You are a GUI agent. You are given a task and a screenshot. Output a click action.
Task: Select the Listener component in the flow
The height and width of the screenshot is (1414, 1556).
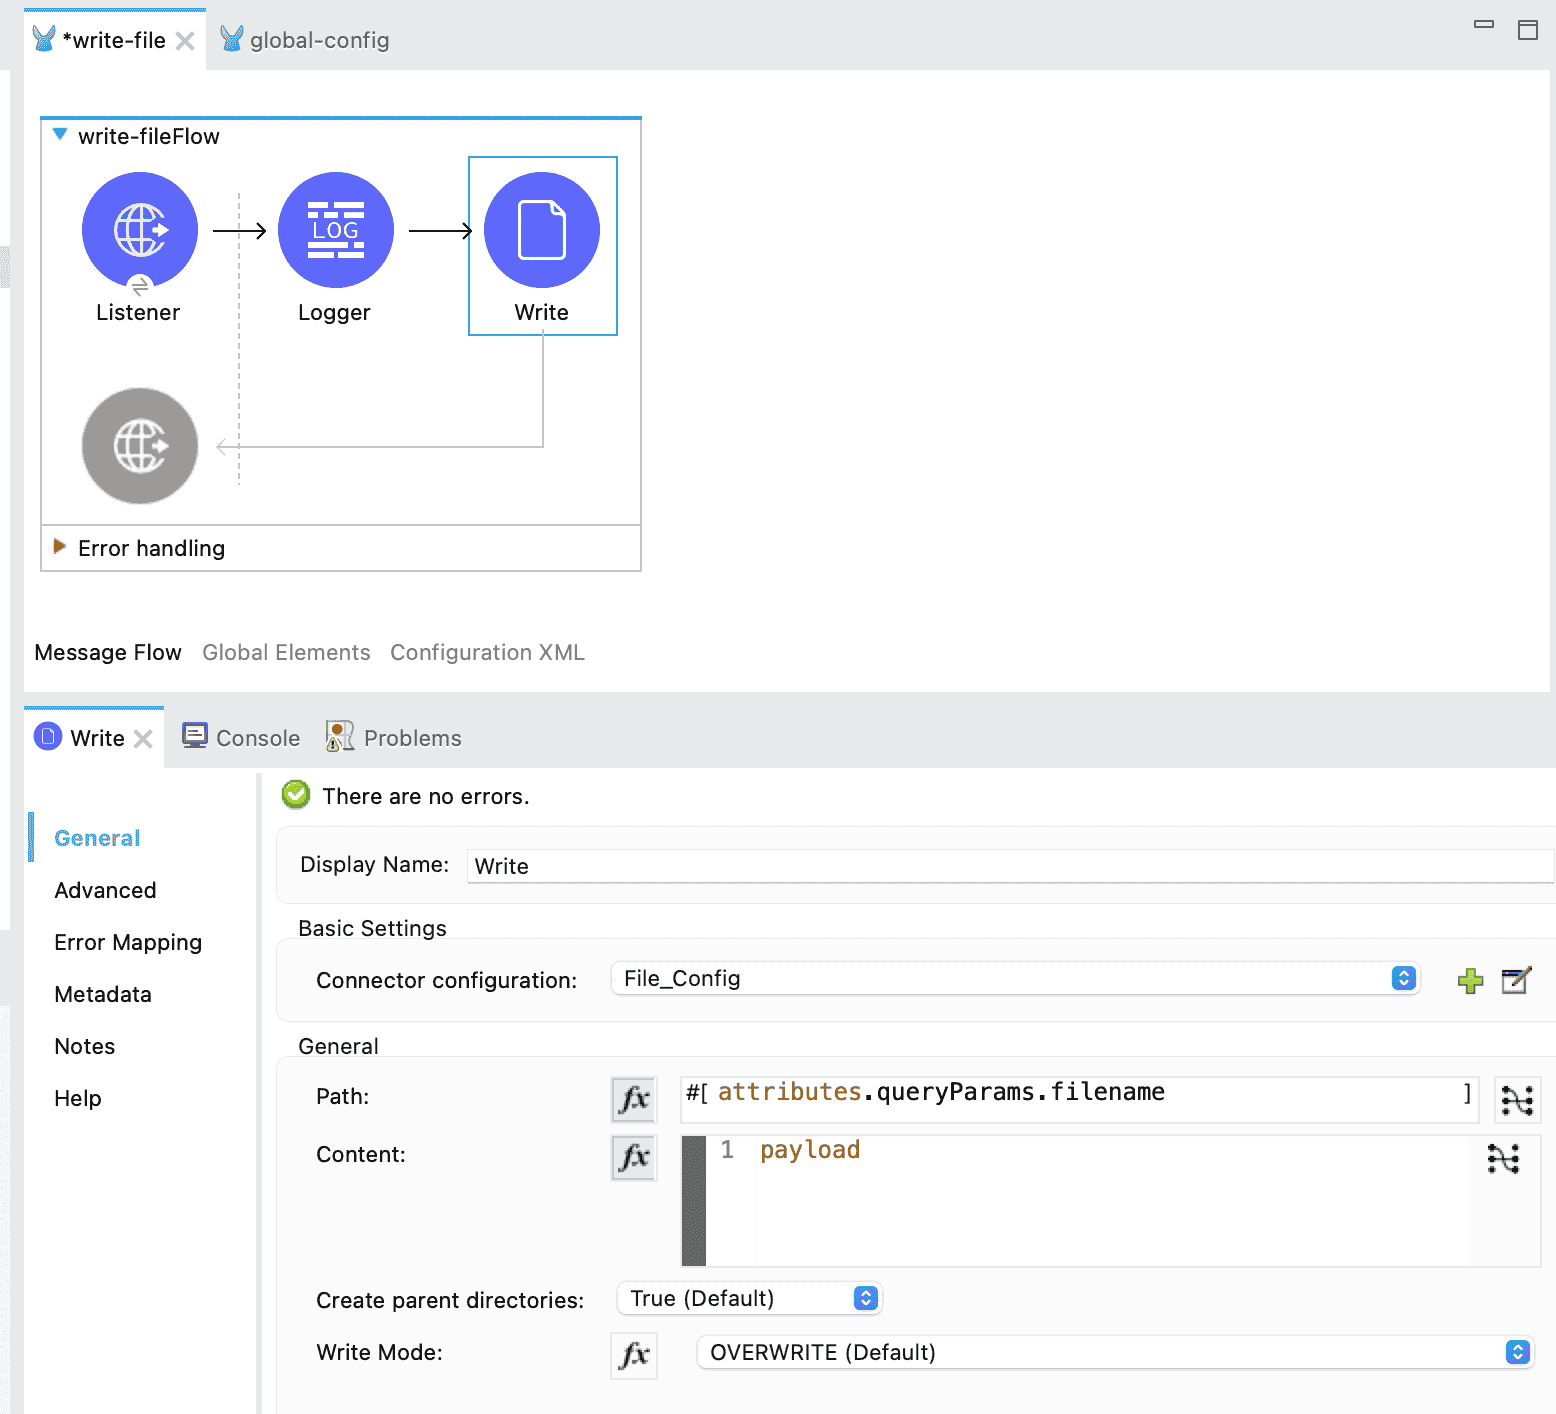click(x=139, y=231)
